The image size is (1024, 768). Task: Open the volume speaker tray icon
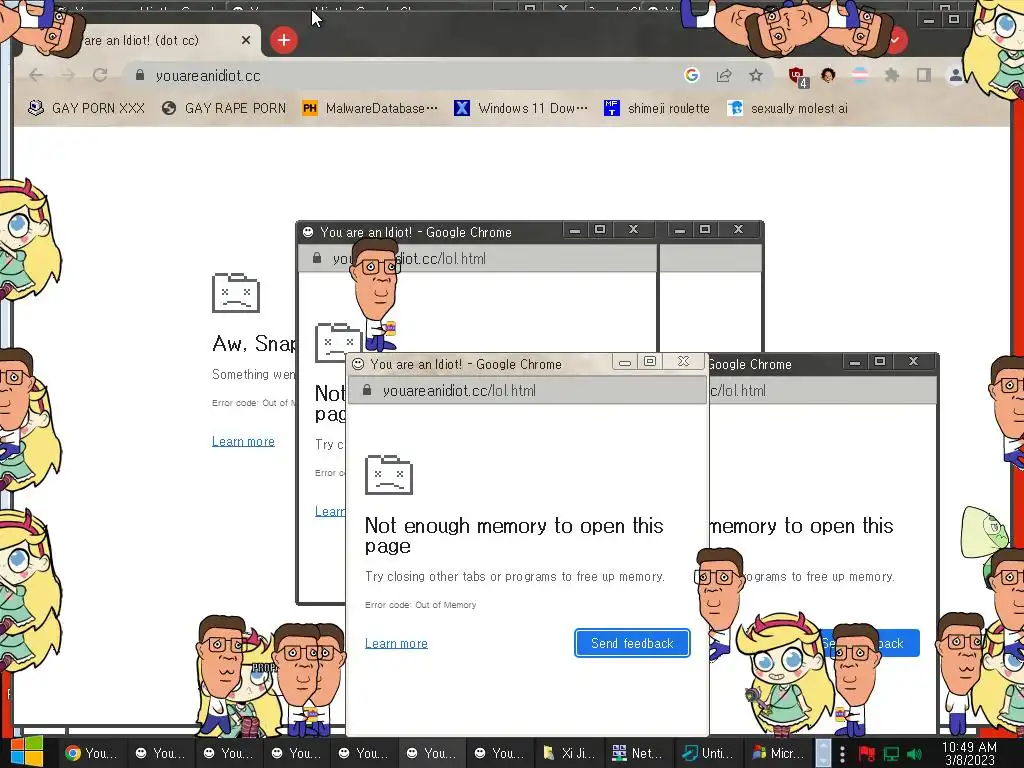[x=915, y=754]
